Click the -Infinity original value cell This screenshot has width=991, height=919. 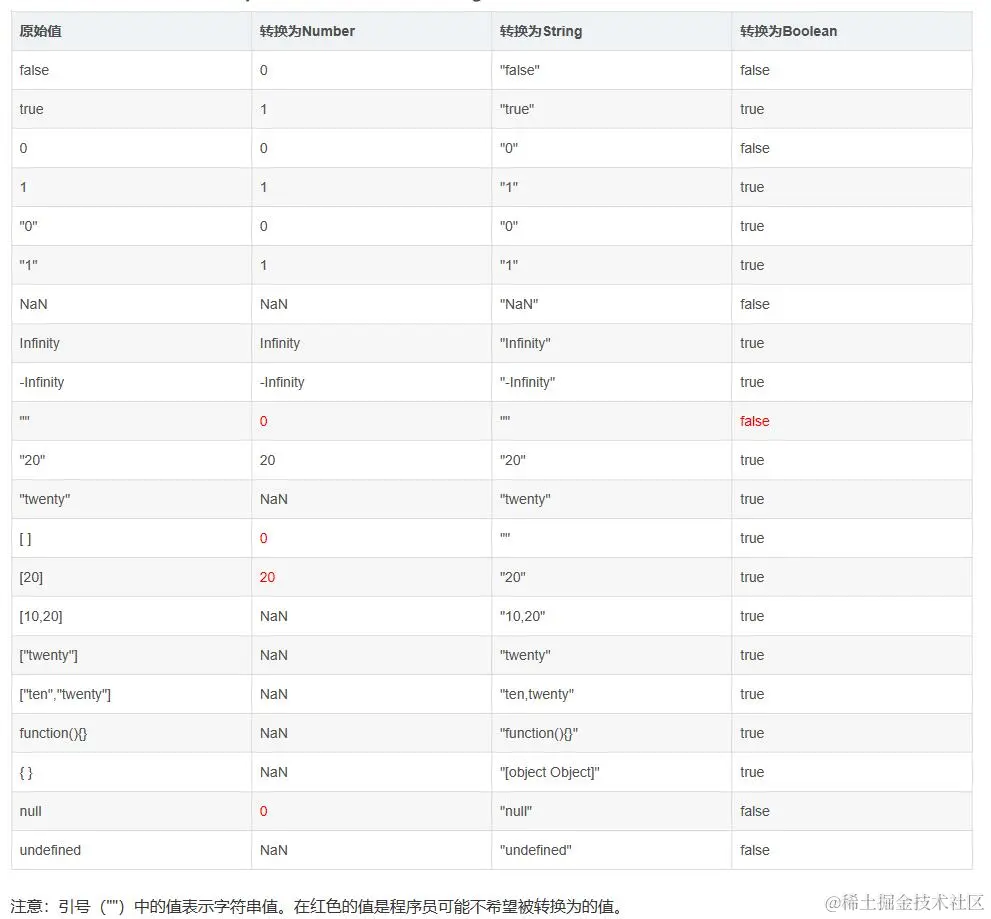point(42,382)
